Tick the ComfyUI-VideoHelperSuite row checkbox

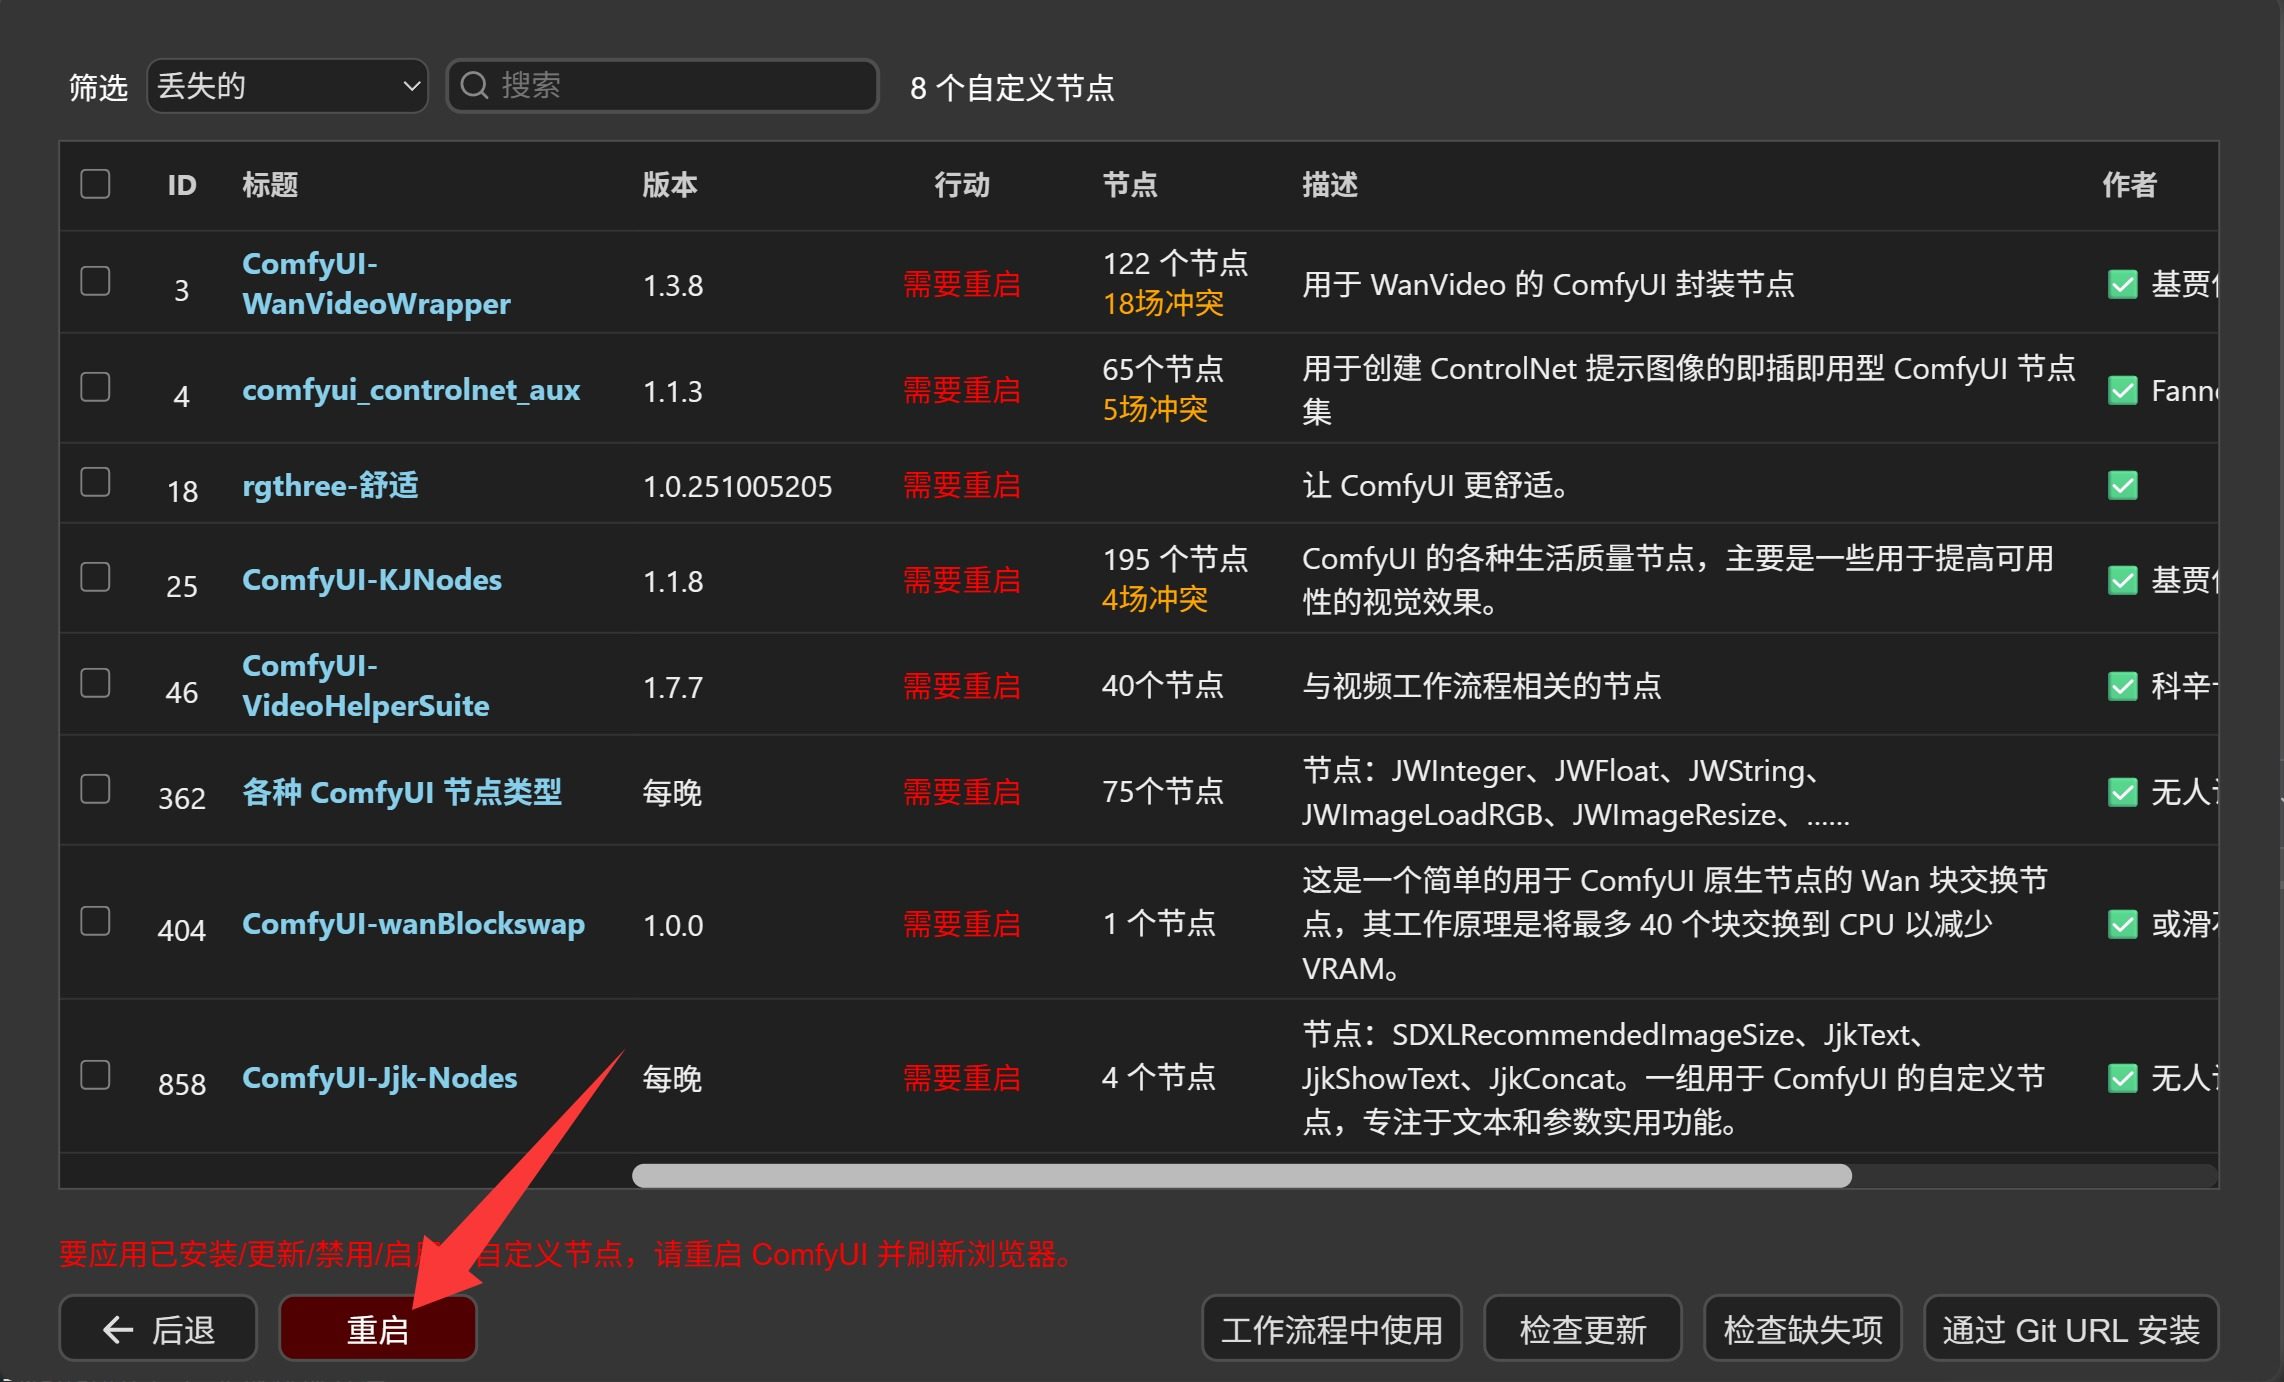(95, 683)
